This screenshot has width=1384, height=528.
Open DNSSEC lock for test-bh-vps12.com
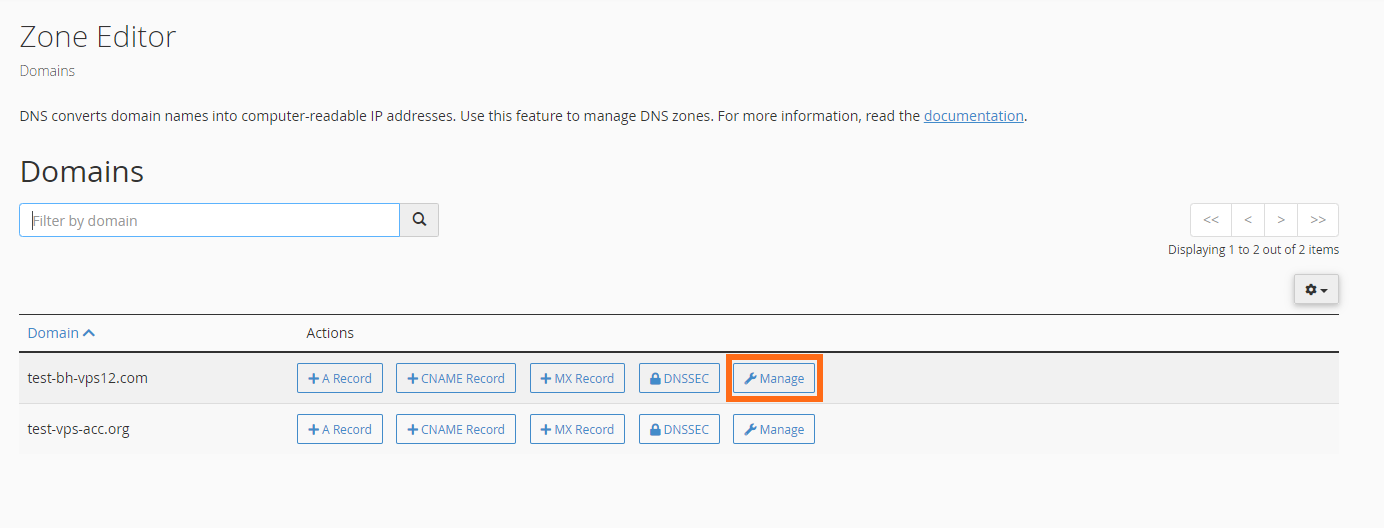[x=679, y=378]
